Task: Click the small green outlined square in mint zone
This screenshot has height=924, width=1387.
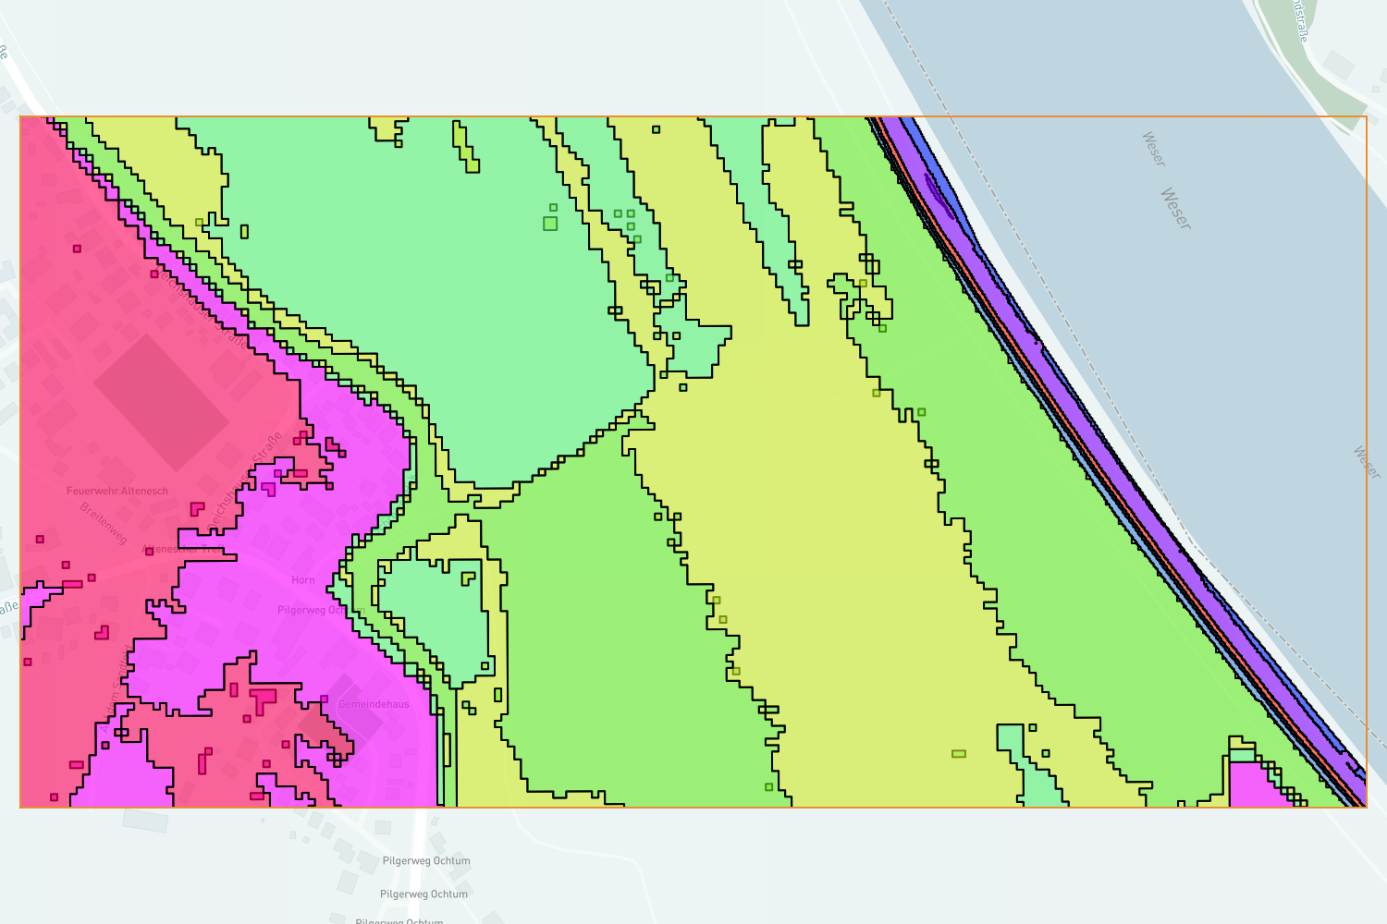Action: [550, 223]
